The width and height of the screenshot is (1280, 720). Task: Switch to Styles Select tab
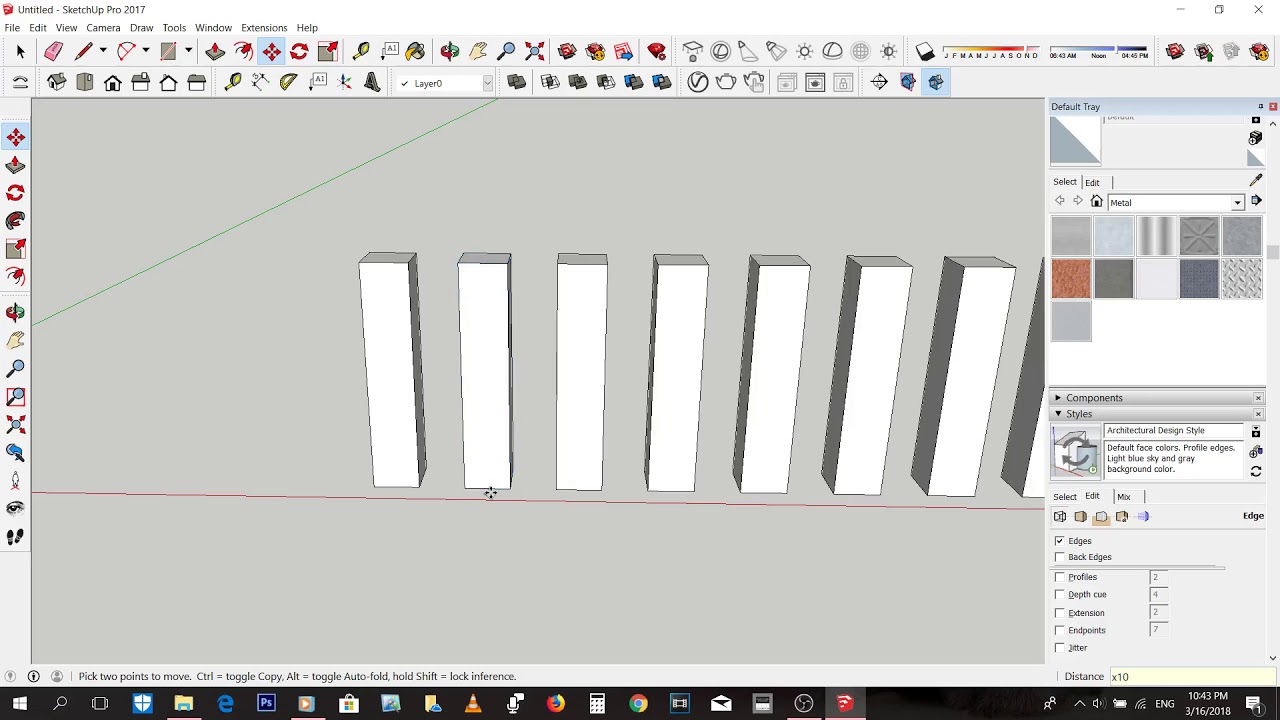click(1065, 497)
